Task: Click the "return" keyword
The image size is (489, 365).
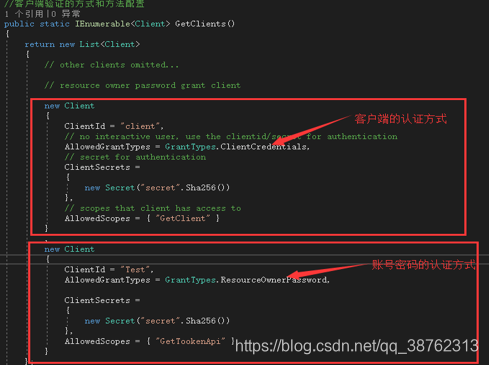Action: click(x=39, y=44)
